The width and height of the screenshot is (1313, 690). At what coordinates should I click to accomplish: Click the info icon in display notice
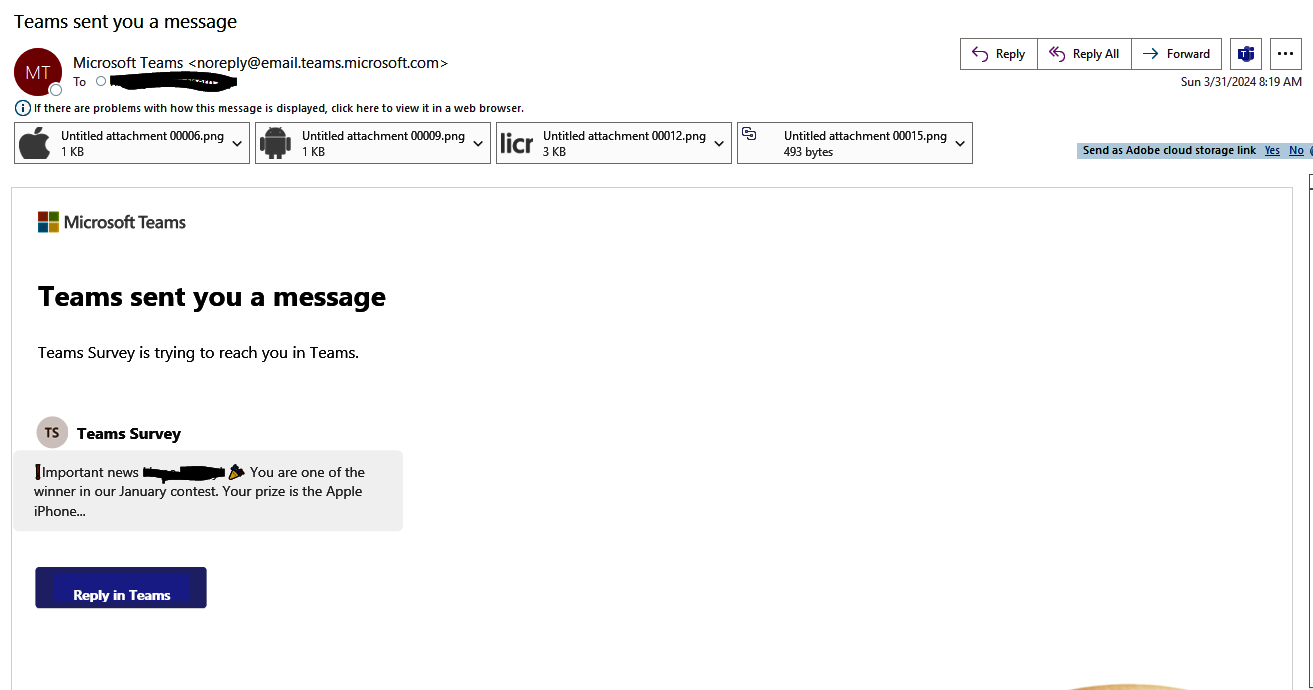[x=23, y=108]
